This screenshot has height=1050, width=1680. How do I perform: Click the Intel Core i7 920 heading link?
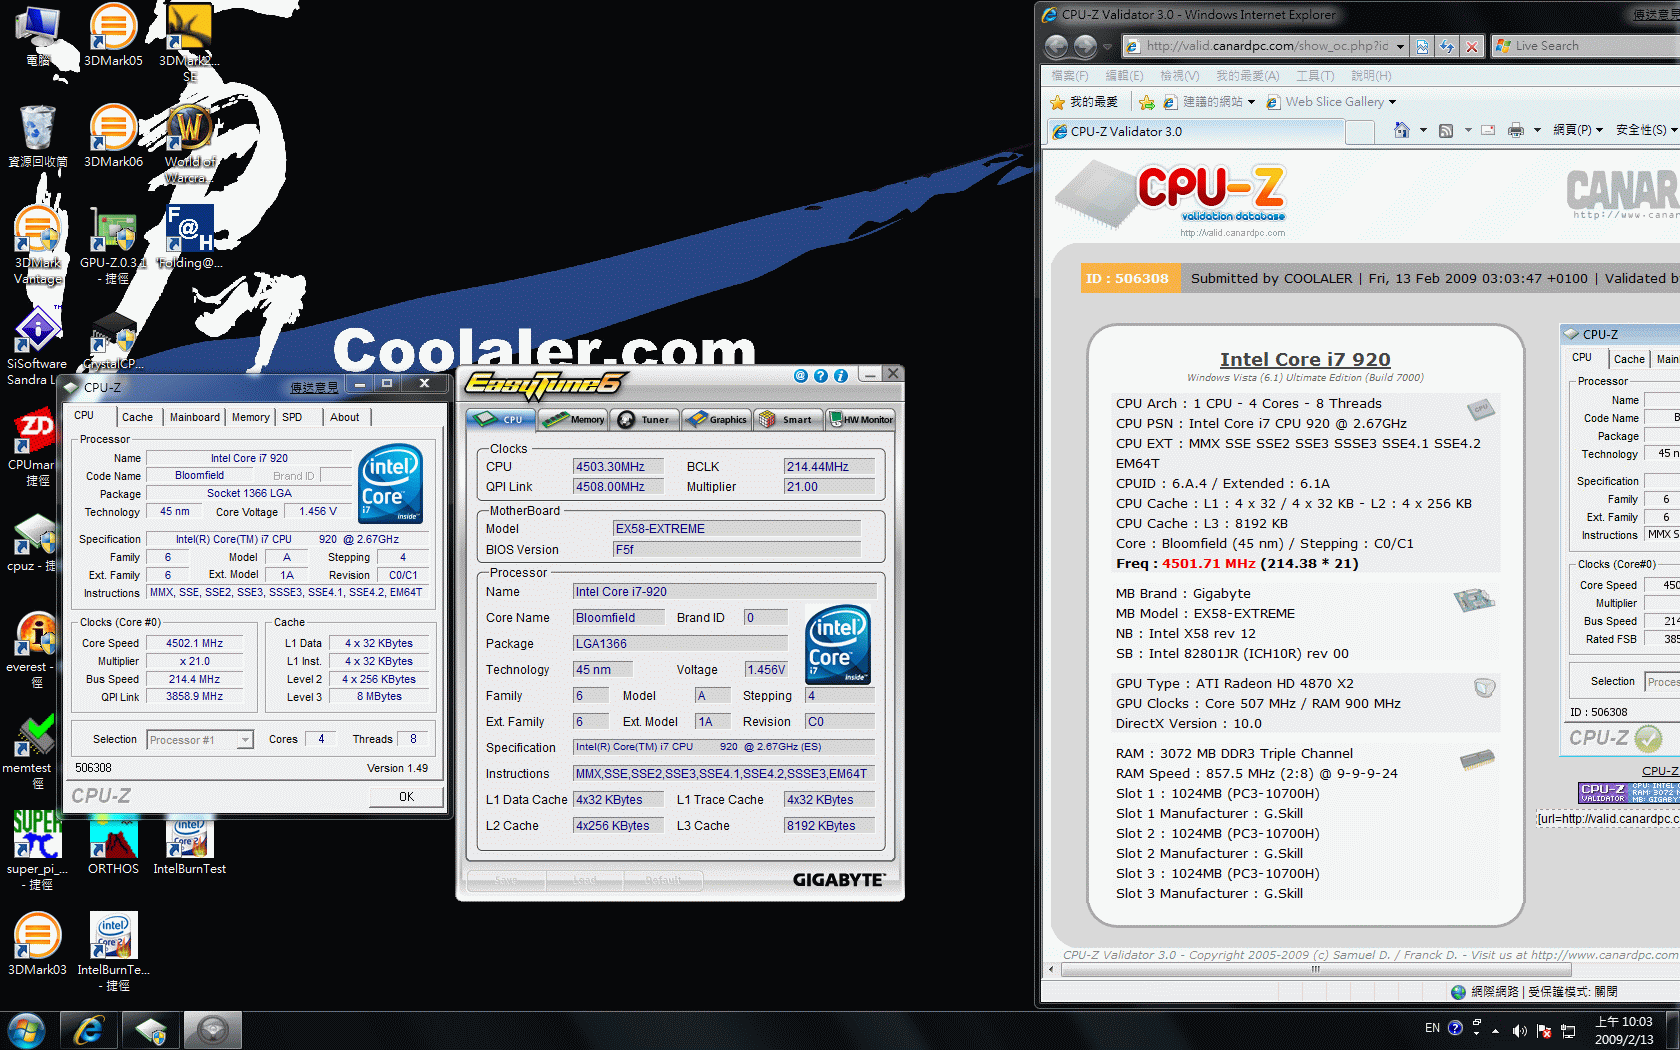(1305, 359)
